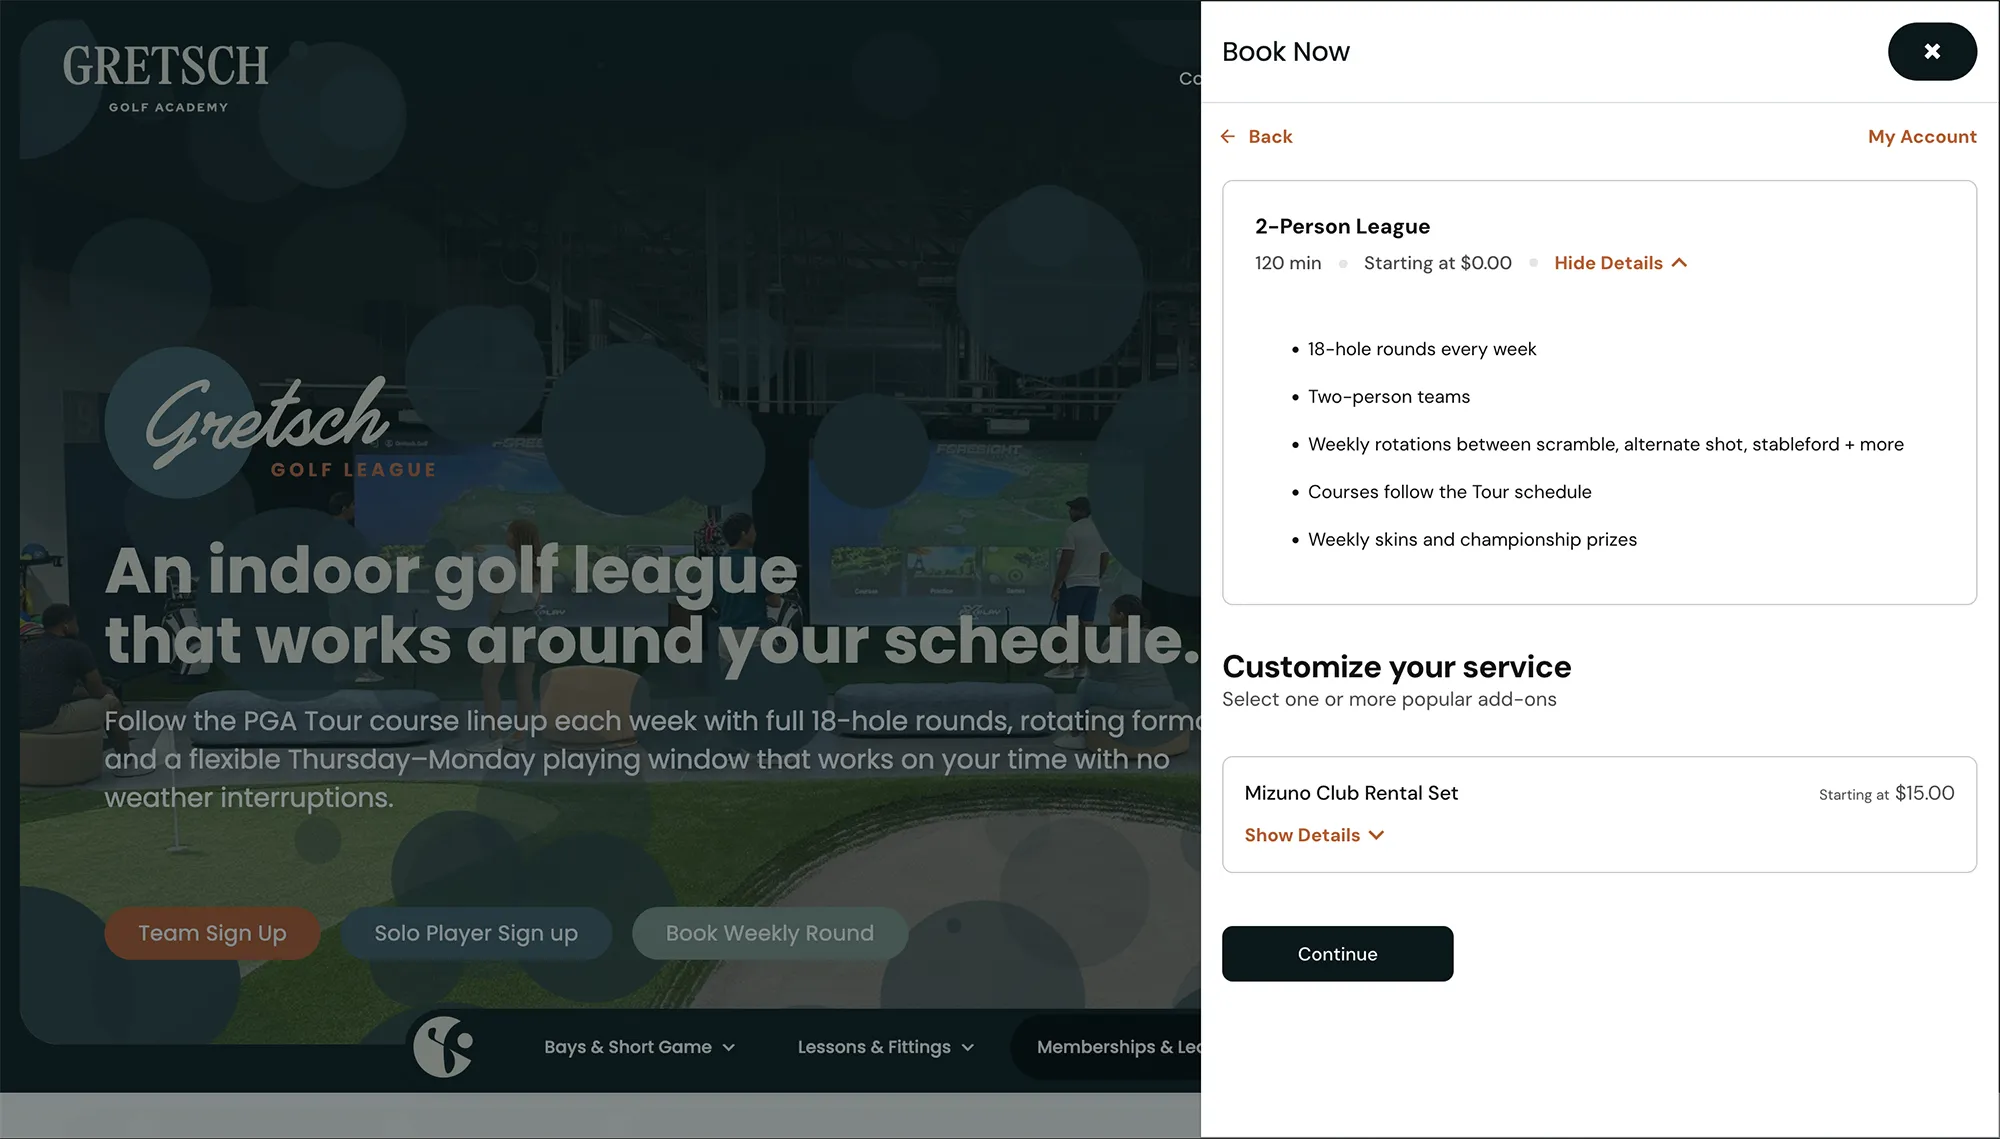Click the '120 min' duration text
The width and height of the screenshot is (2000, 1139).
pyautogui.click(x=1288, y=263)
